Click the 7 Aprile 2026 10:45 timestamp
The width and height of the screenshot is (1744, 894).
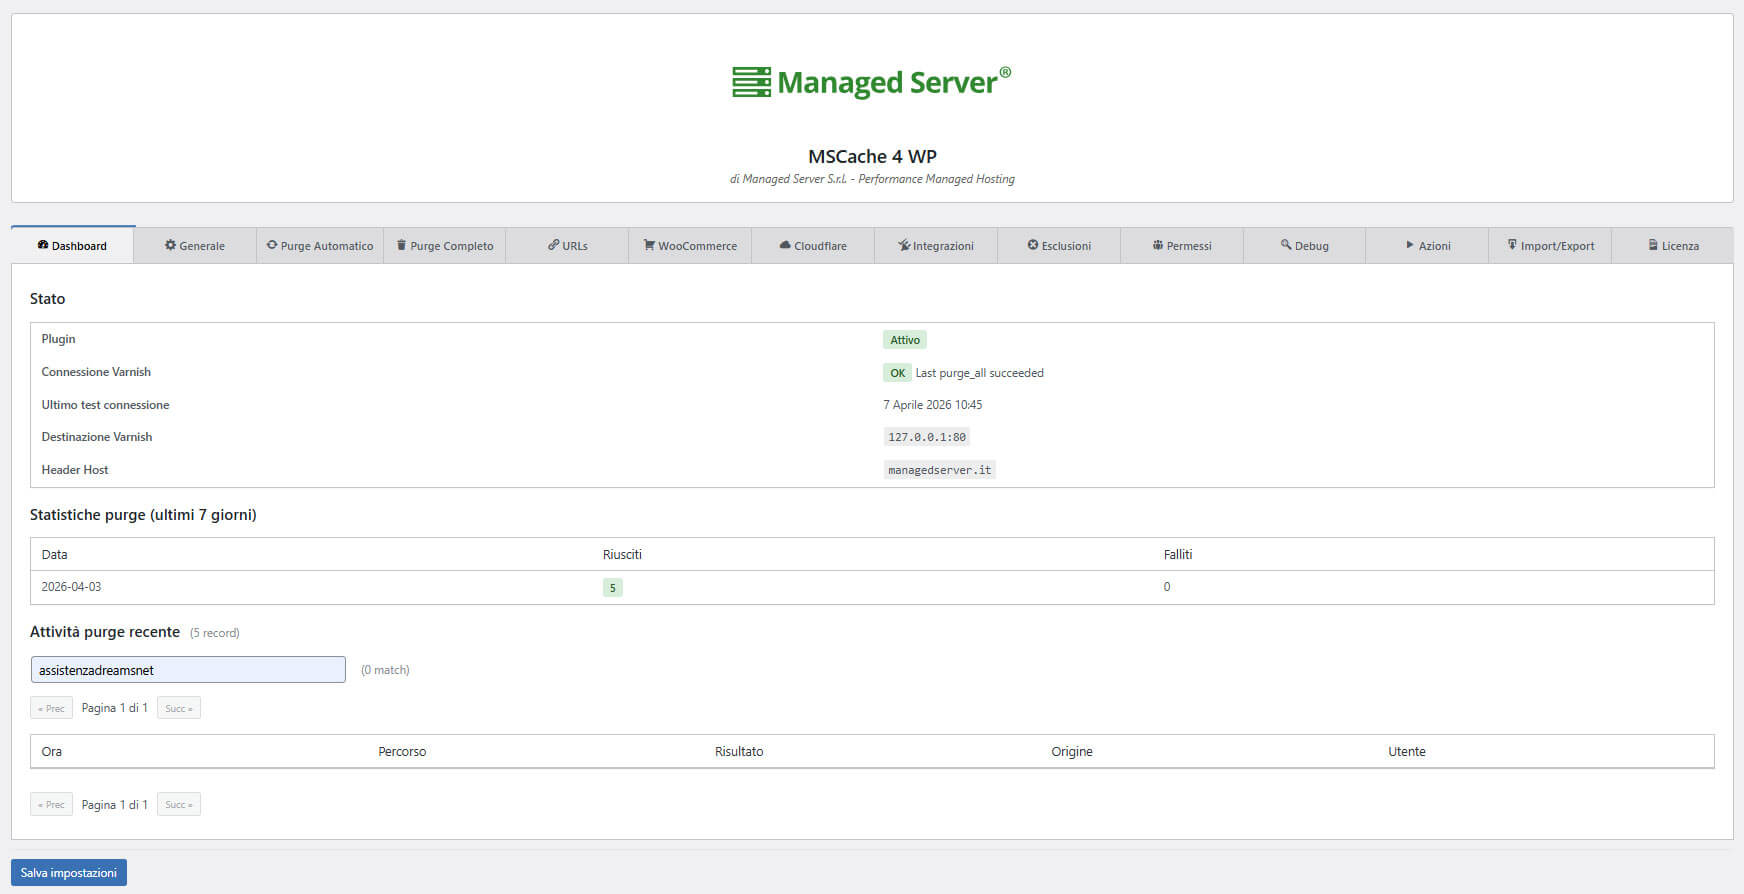click(x=933, y=405)
